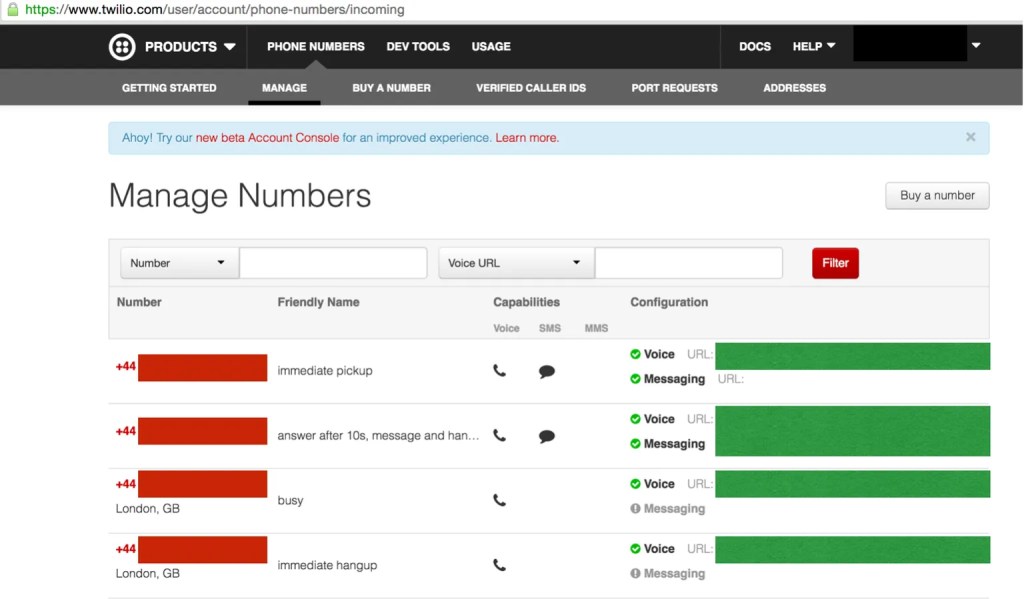Open the busy phone number link
This screenshot has height=599, width=1024.
coord(191,484)
